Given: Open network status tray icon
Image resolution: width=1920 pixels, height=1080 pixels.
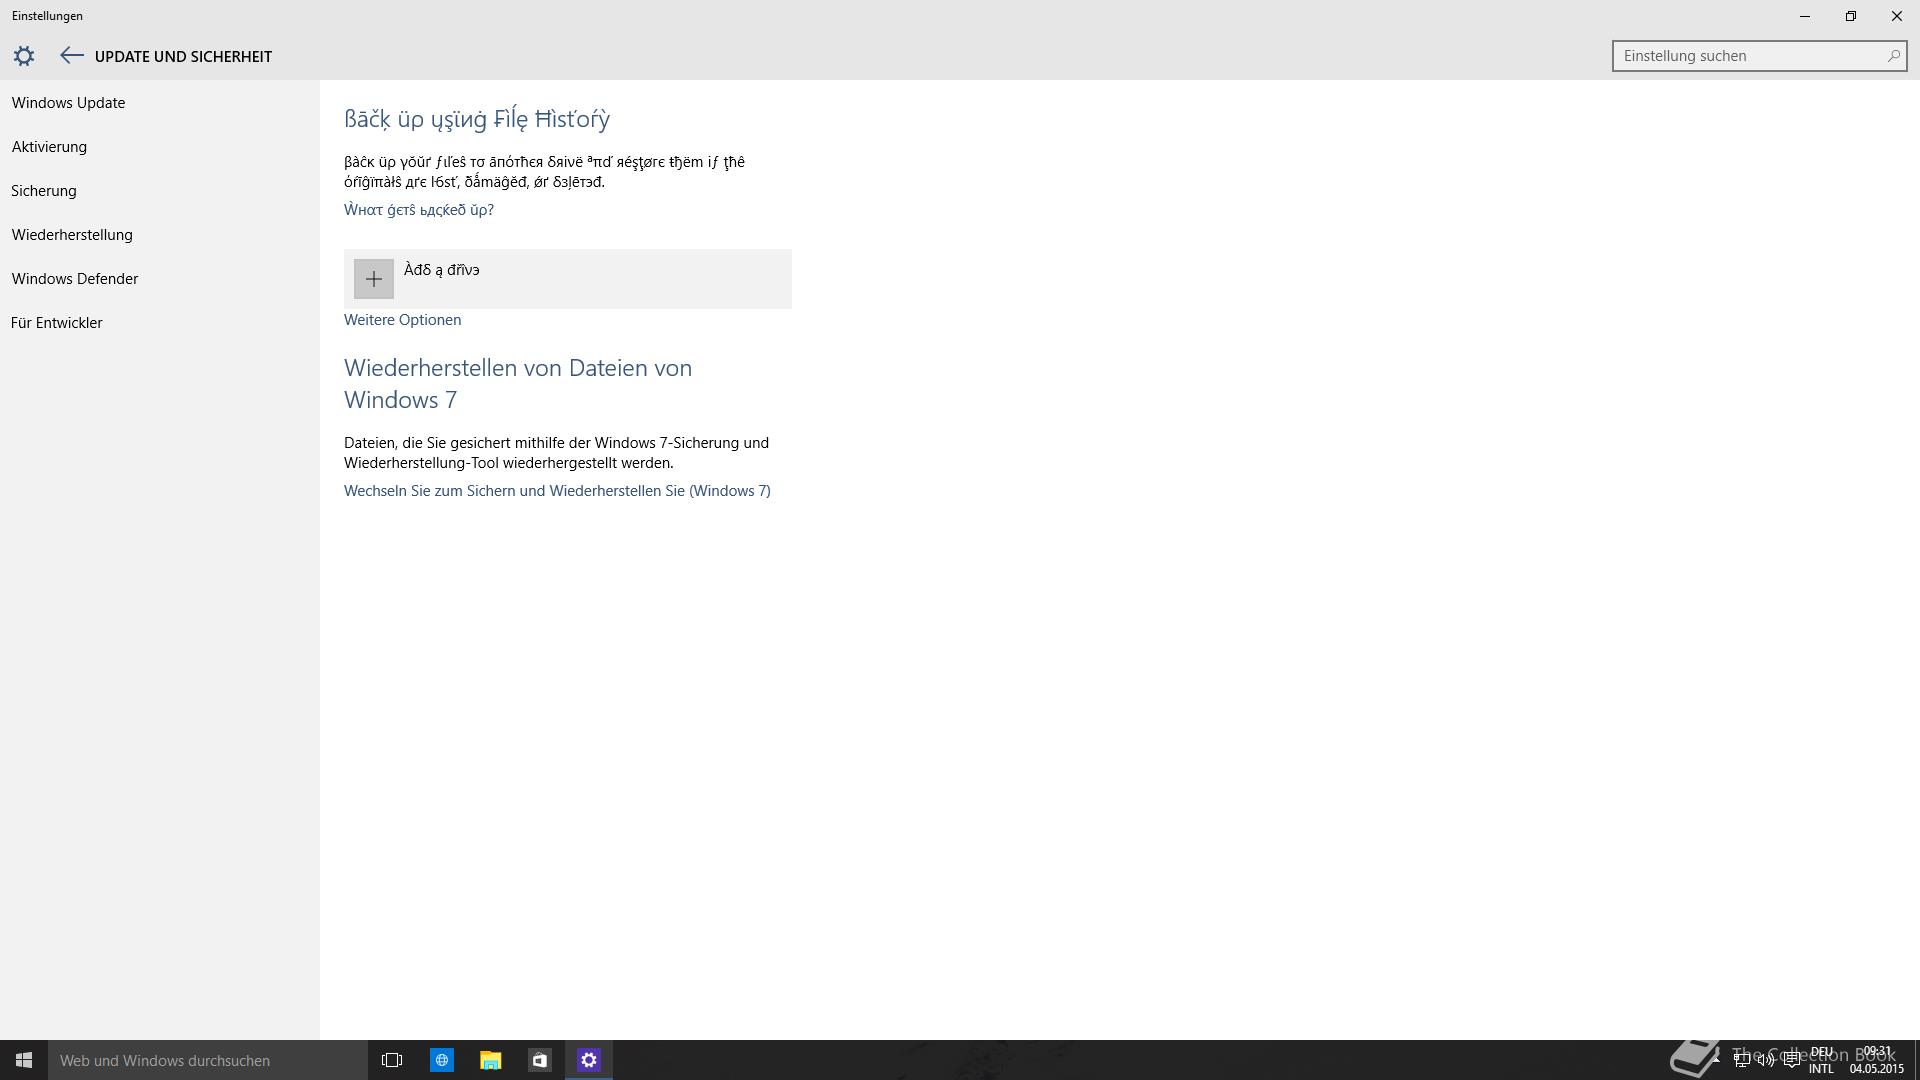Looking at the screenshot, I should 1742,1060.
